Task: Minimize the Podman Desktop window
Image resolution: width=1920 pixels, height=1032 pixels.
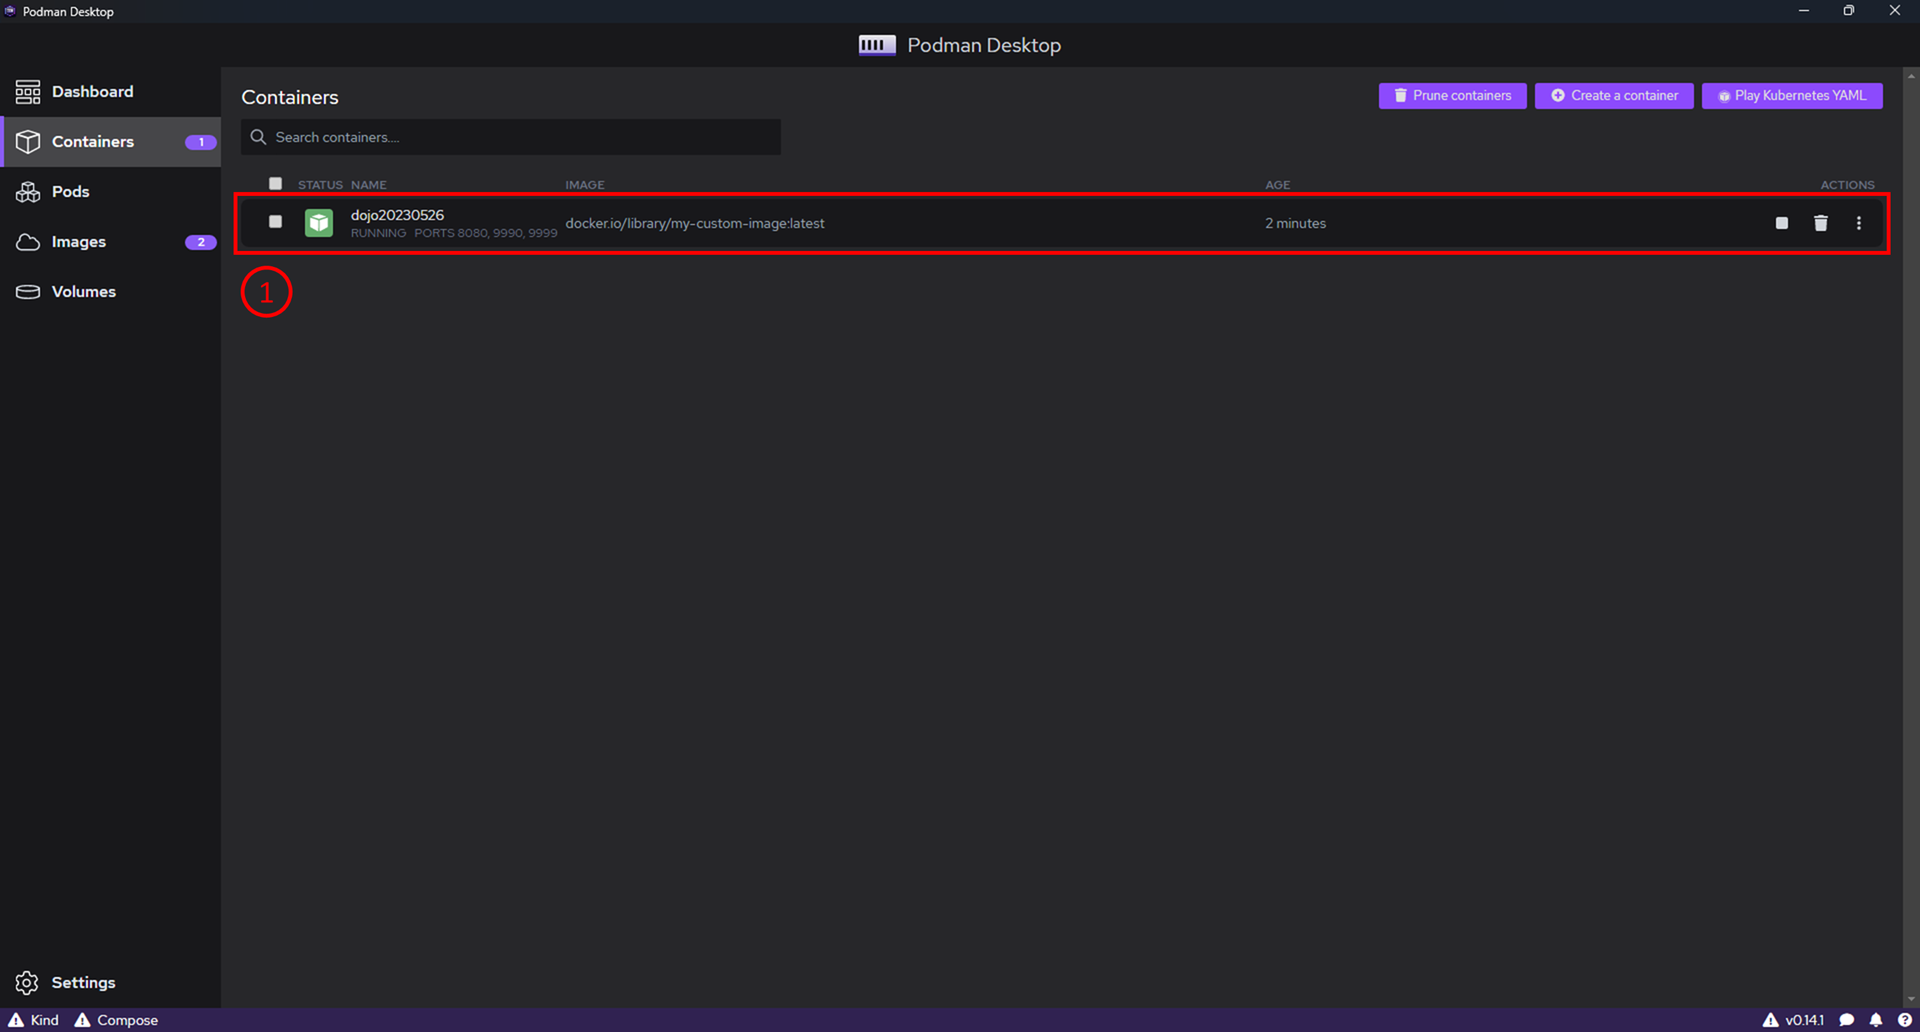Action: pyautogui.click(x=1804, y=11)
